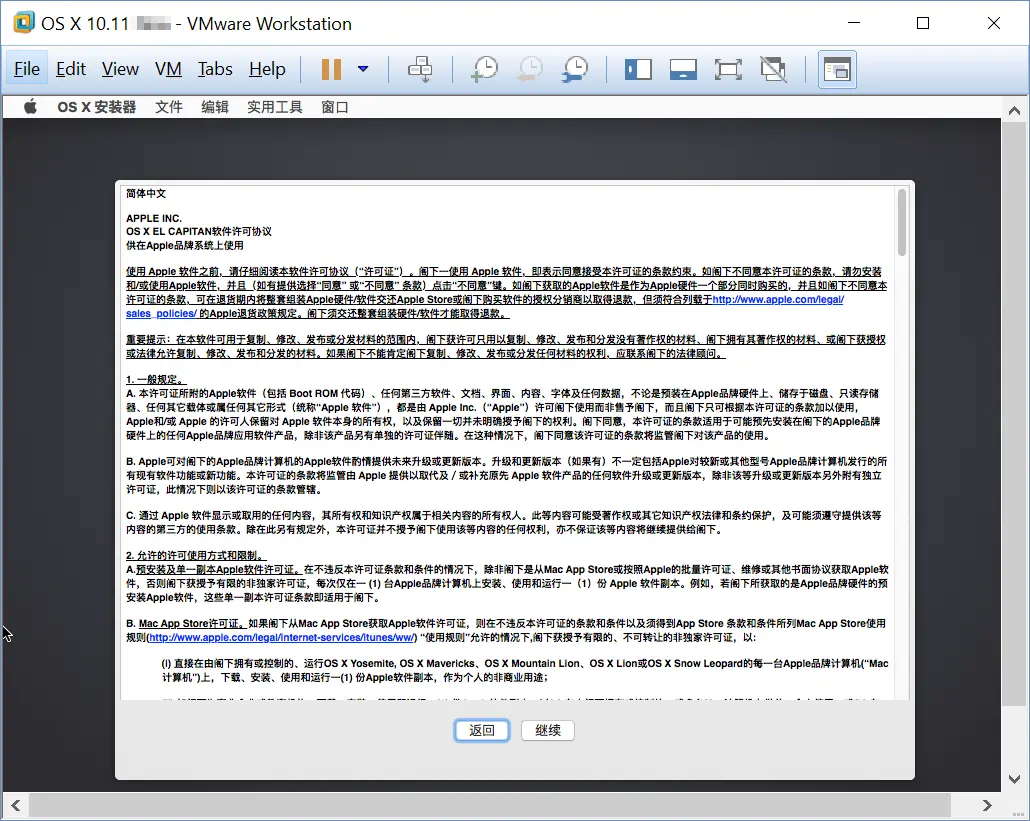Open the VM menu
This screenshot has height=821, width=1030.
pyautogui.click(x=168, y=69)
